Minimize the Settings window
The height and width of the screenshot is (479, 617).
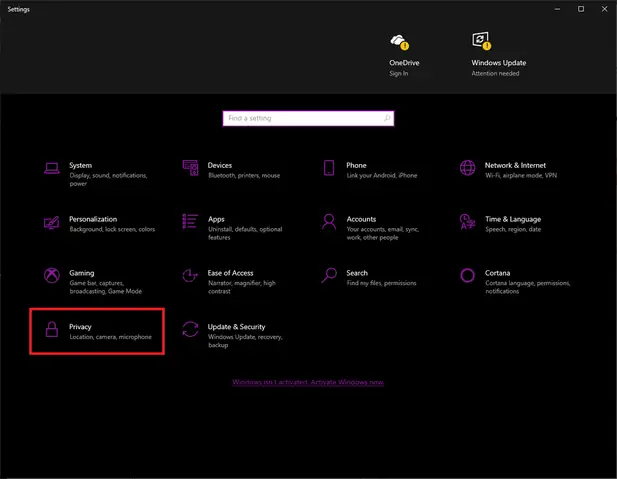point(557,9)
